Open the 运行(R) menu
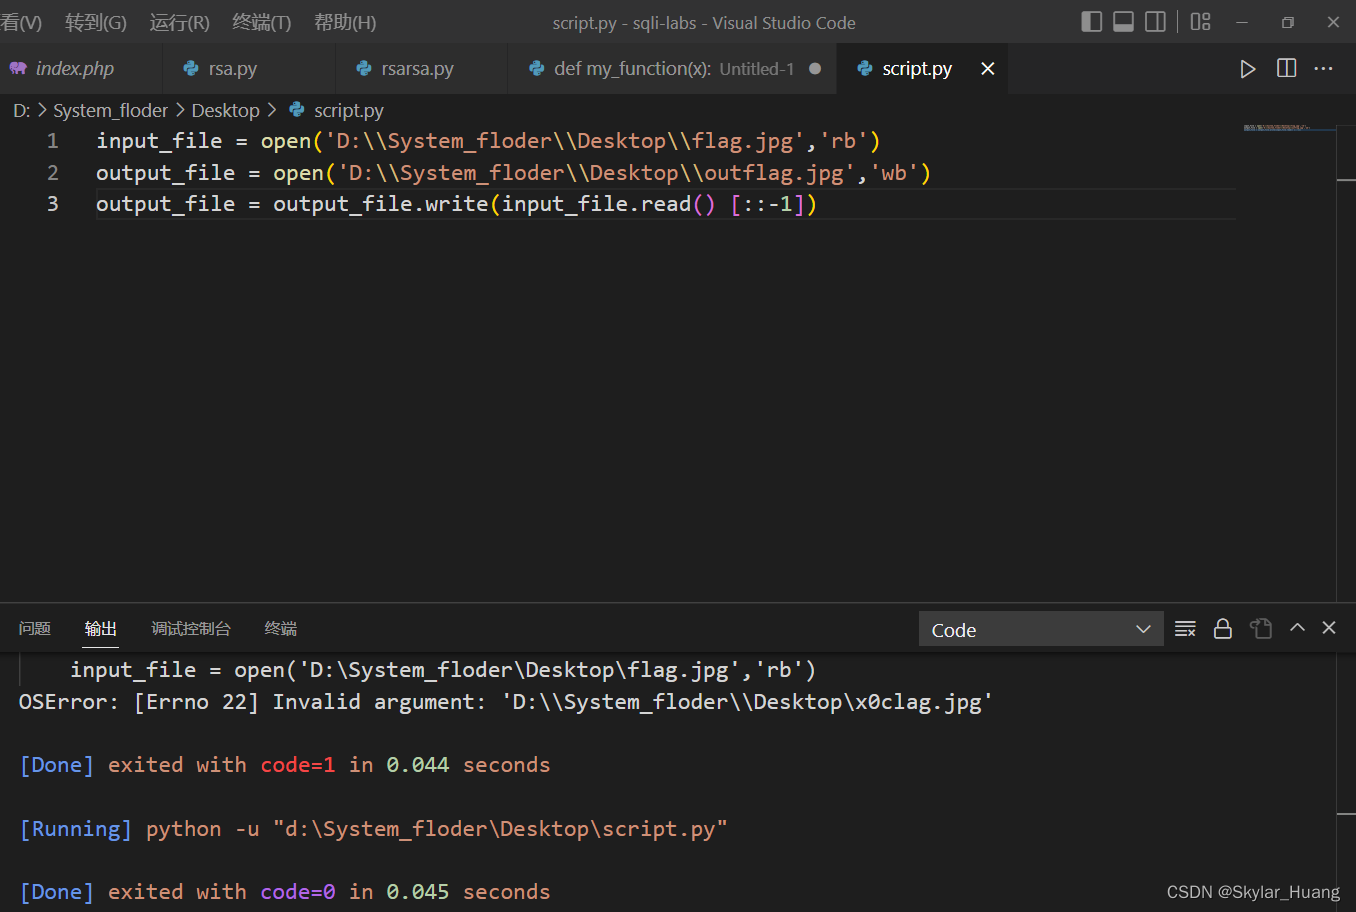This screenshot has width=1356, height=912. (x=179, y=22)
